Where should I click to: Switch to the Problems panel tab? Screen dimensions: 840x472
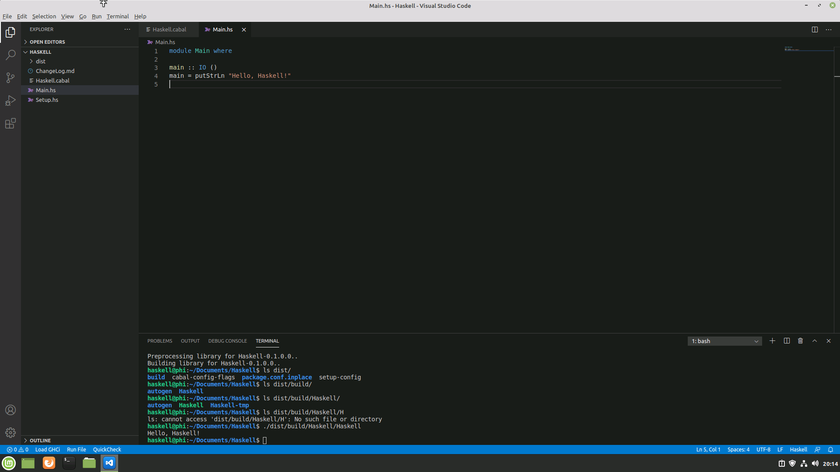[160, 341]
